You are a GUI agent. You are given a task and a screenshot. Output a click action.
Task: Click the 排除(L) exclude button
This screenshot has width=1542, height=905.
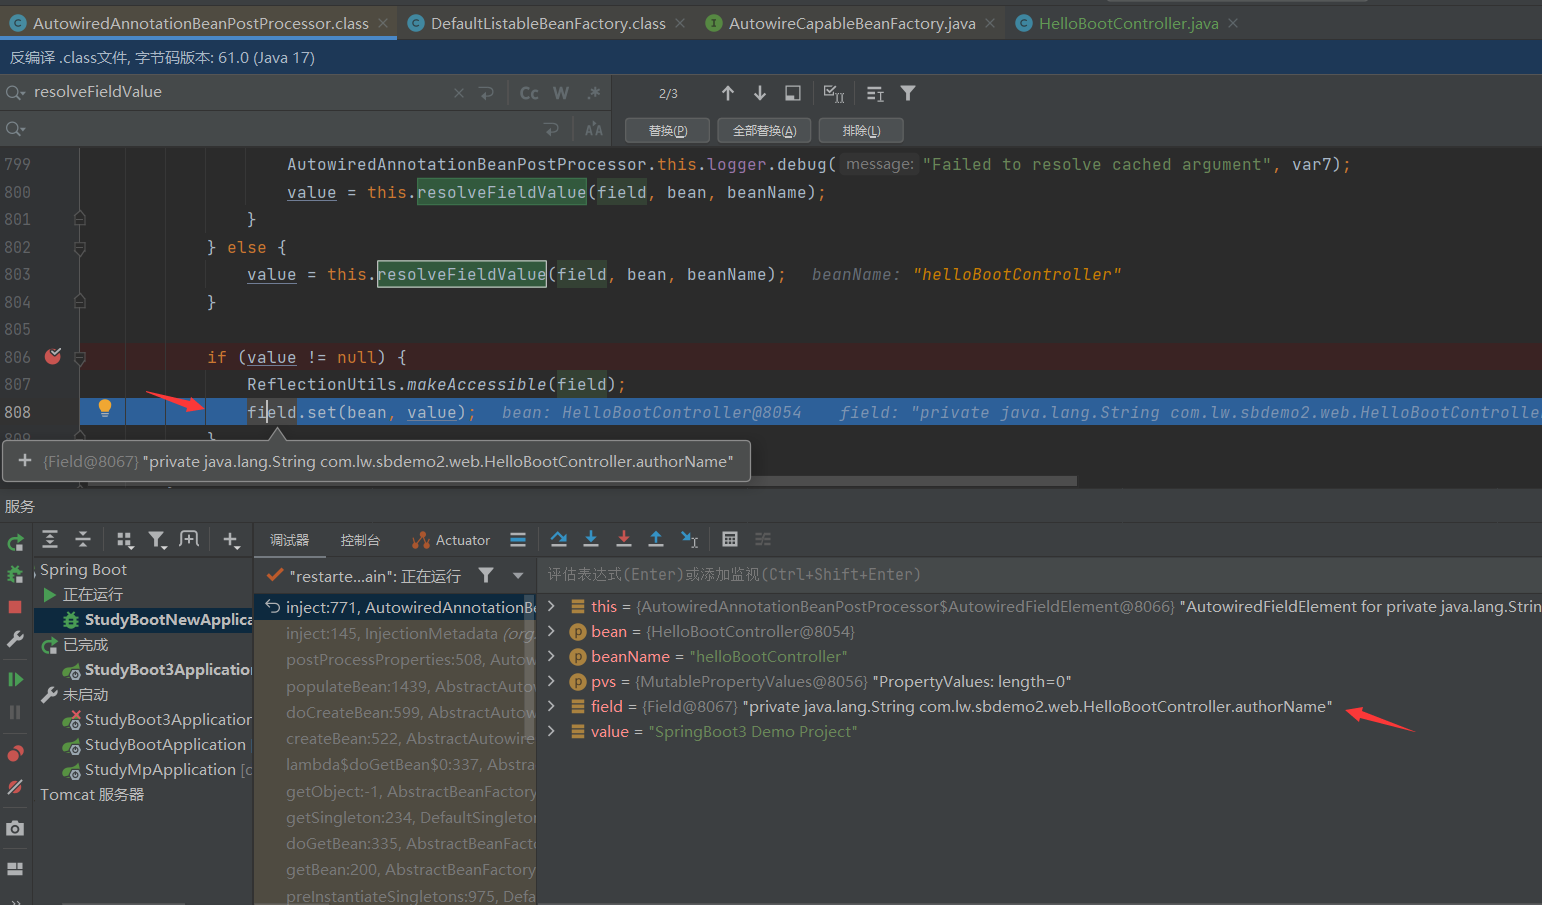click(861, 131)
